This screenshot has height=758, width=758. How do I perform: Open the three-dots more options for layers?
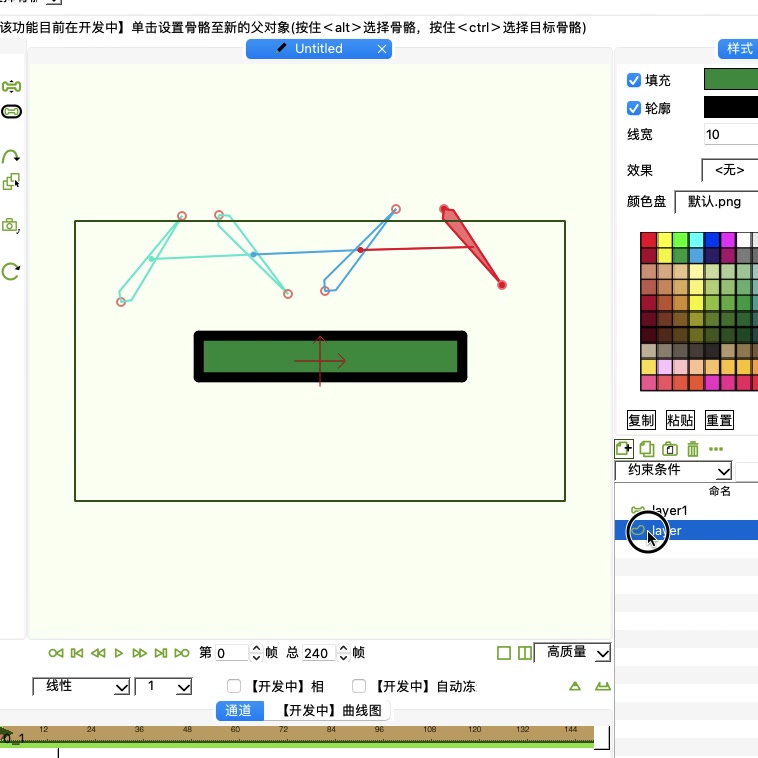click(x=715, y=449)
